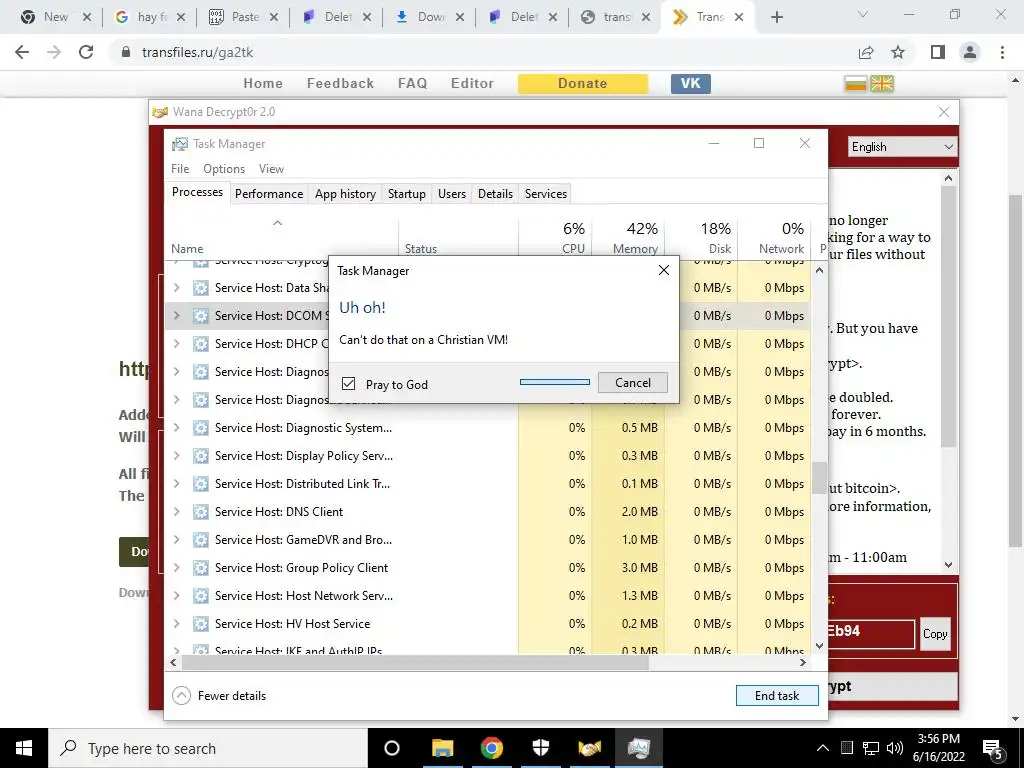Screen dimensions: 1024x768
Task: Open Task Manager Options menu
Action: (224, 168)
